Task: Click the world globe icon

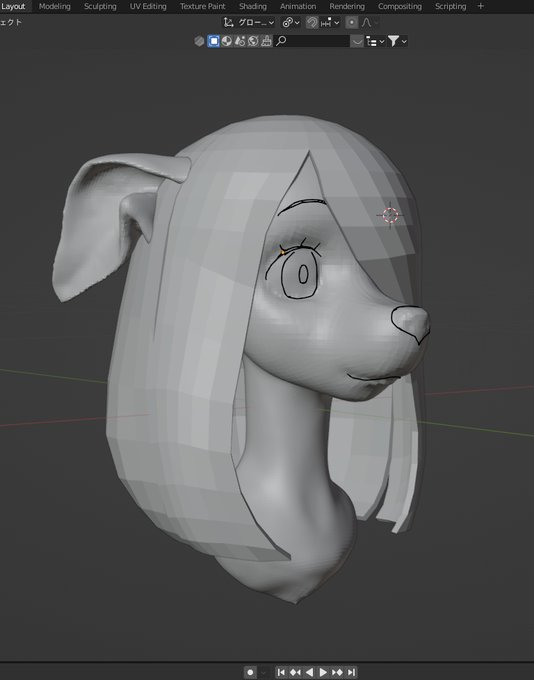Action: click(253, 41)
